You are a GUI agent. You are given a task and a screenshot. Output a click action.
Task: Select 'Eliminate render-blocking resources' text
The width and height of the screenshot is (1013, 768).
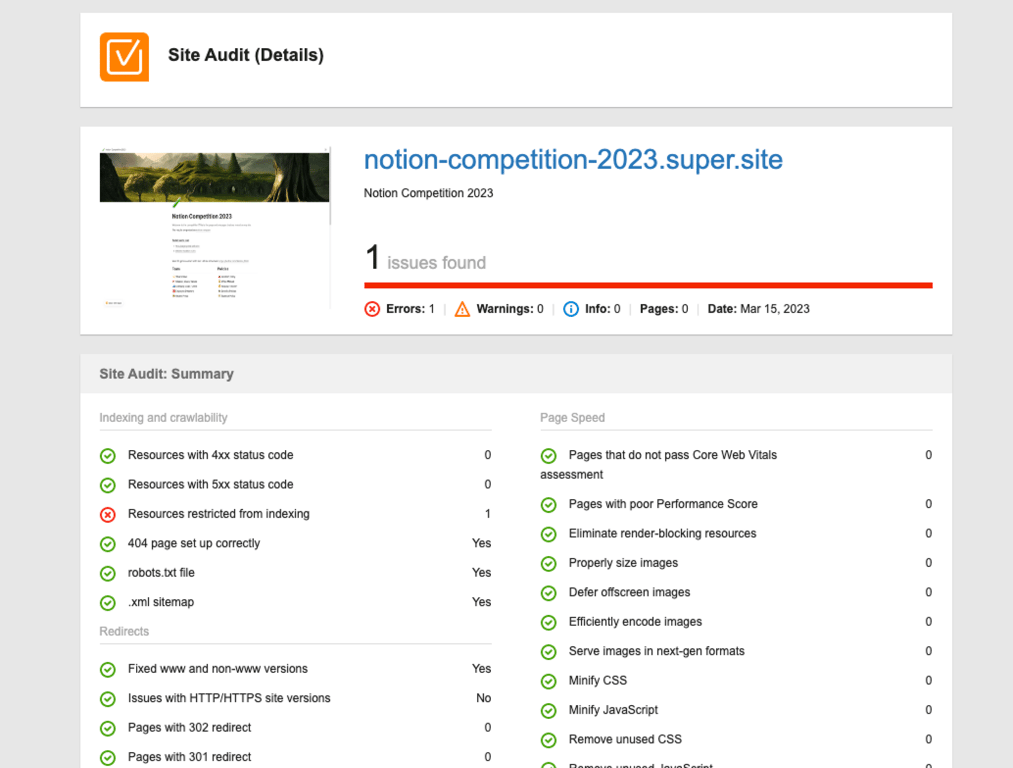tap(662, 534)
